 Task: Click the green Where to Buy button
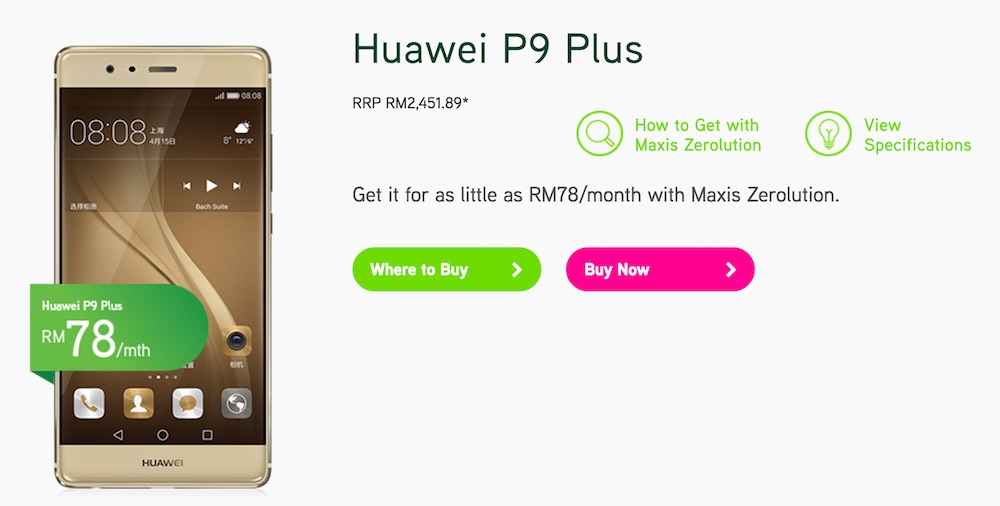(446, 269)
